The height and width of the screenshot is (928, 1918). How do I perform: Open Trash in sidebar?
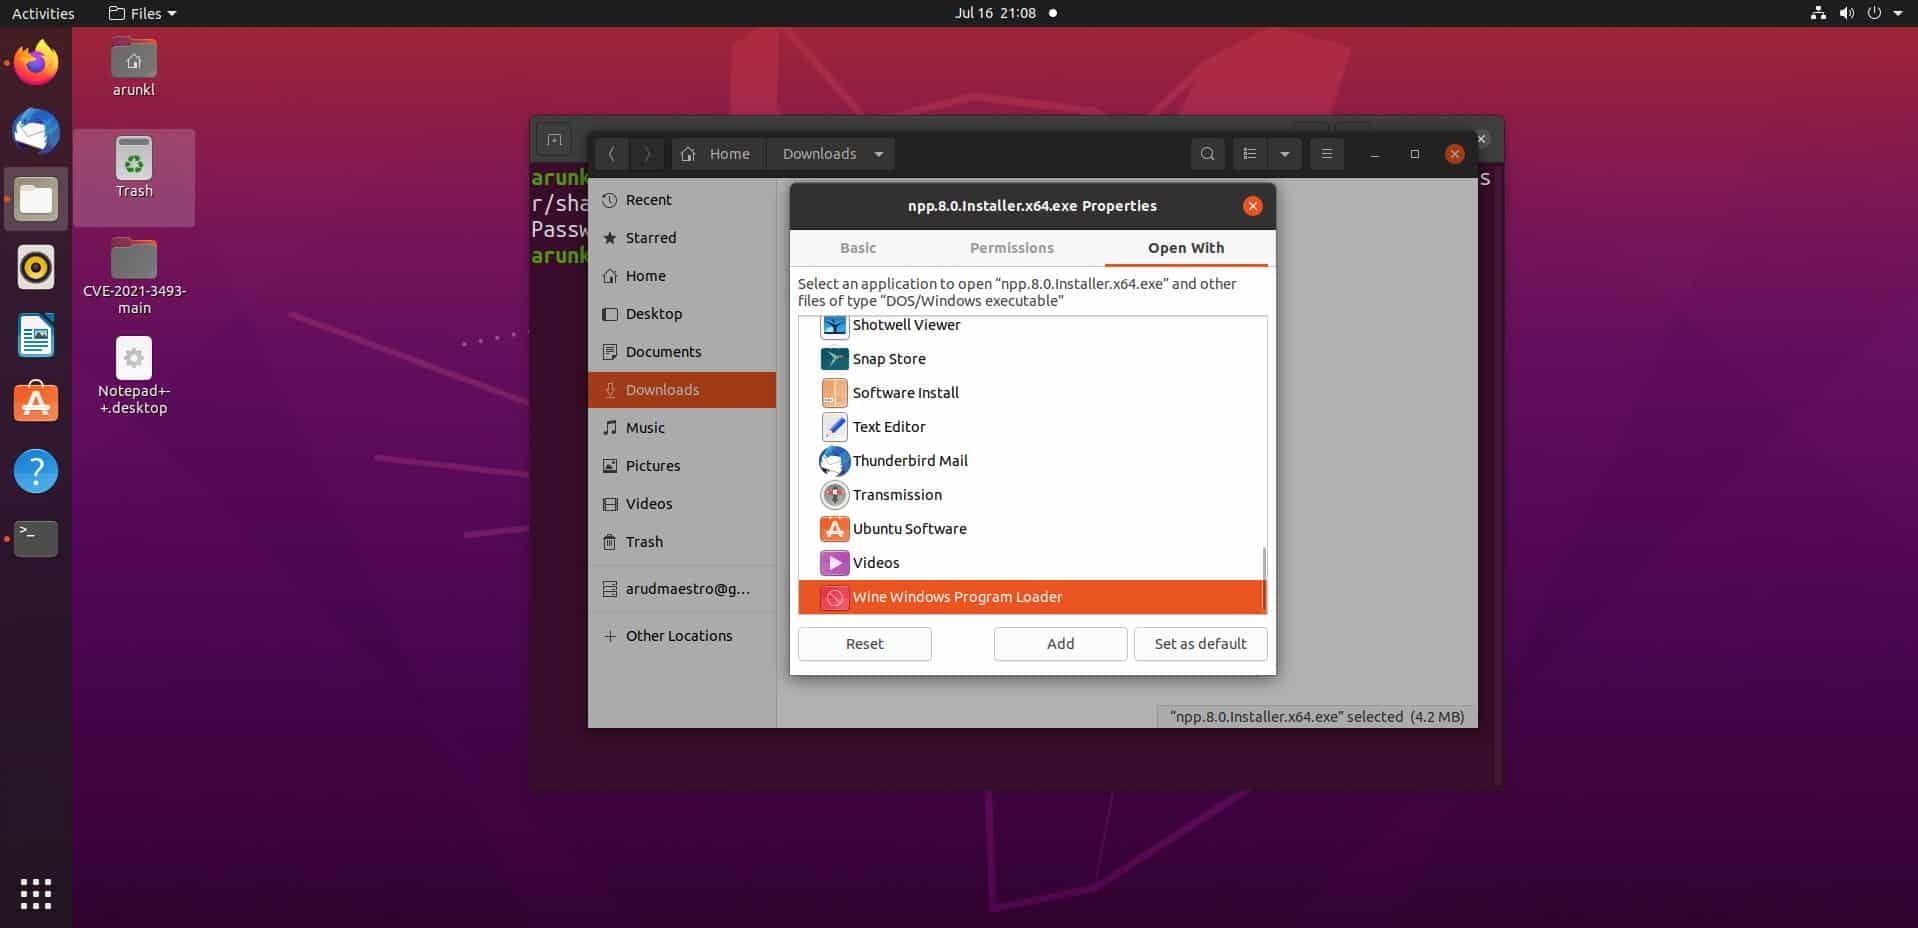point(682,542)
